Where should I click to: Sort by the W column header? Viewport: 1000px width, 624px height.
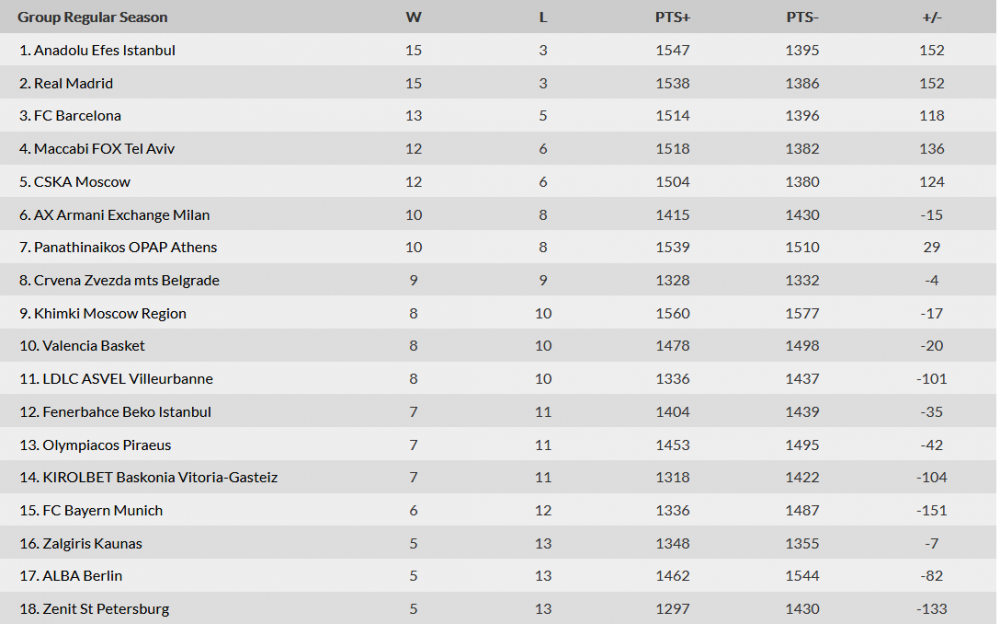coord(413,17)
